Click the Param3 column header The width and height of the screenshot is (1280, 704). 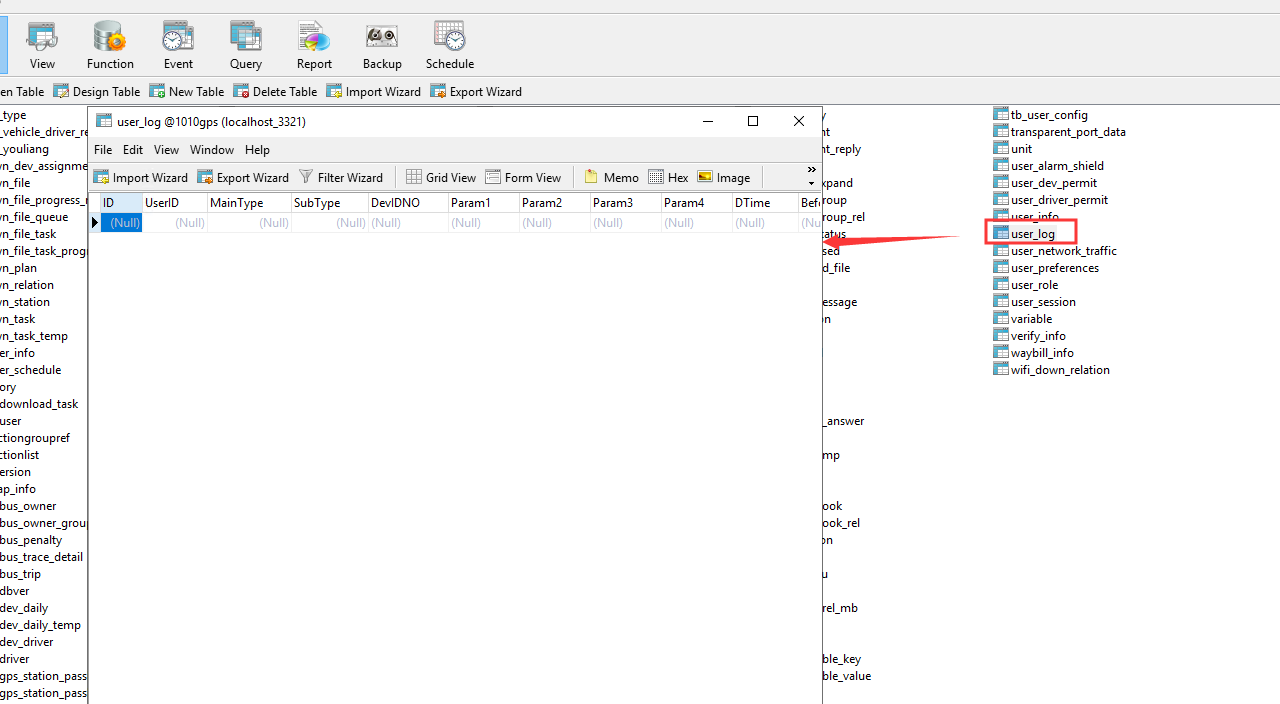click(x=626, y=203)
